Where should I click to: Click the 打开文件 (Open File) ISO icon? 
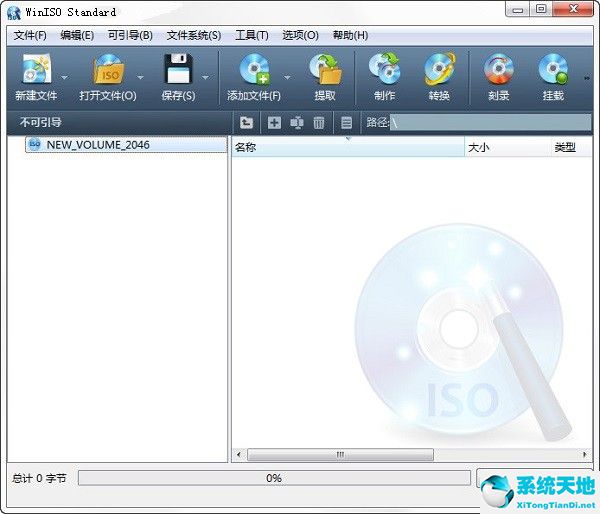[x=107, y=70]
